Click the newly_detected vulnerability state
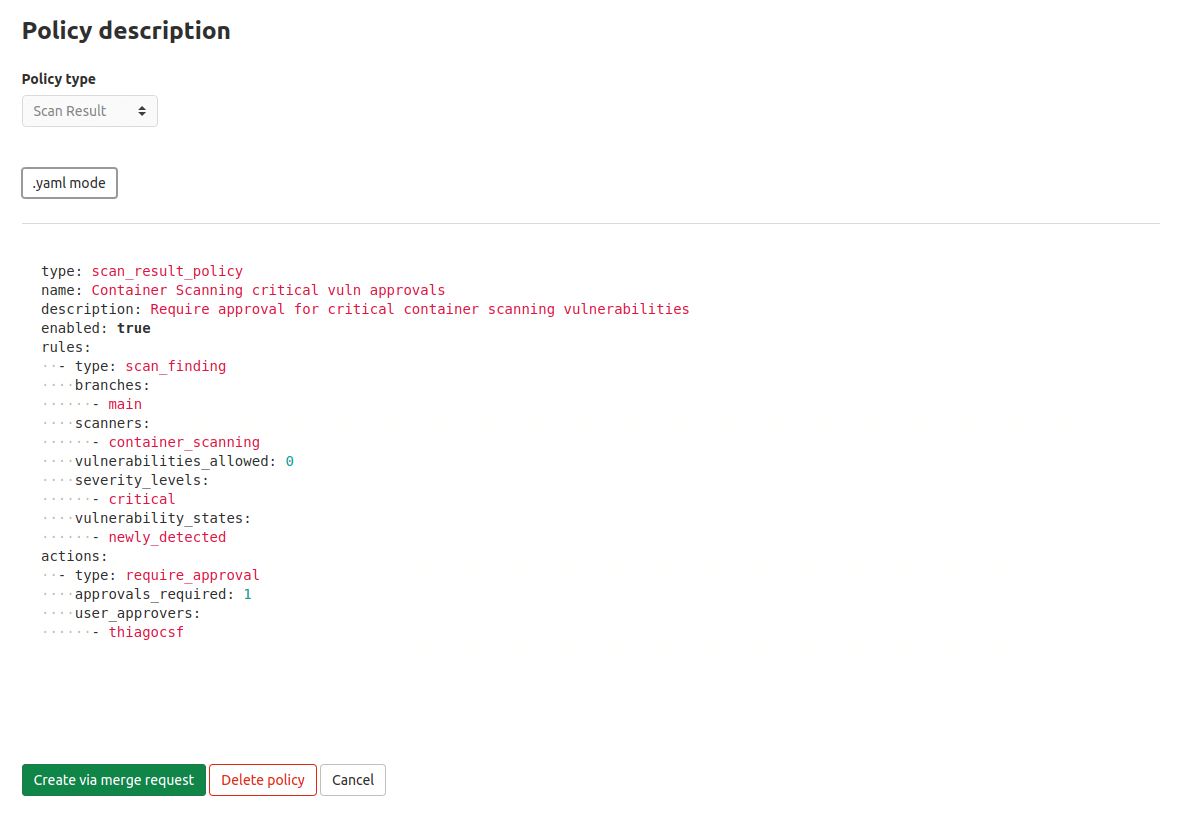The image size is (1180, 816). point(167,537)
